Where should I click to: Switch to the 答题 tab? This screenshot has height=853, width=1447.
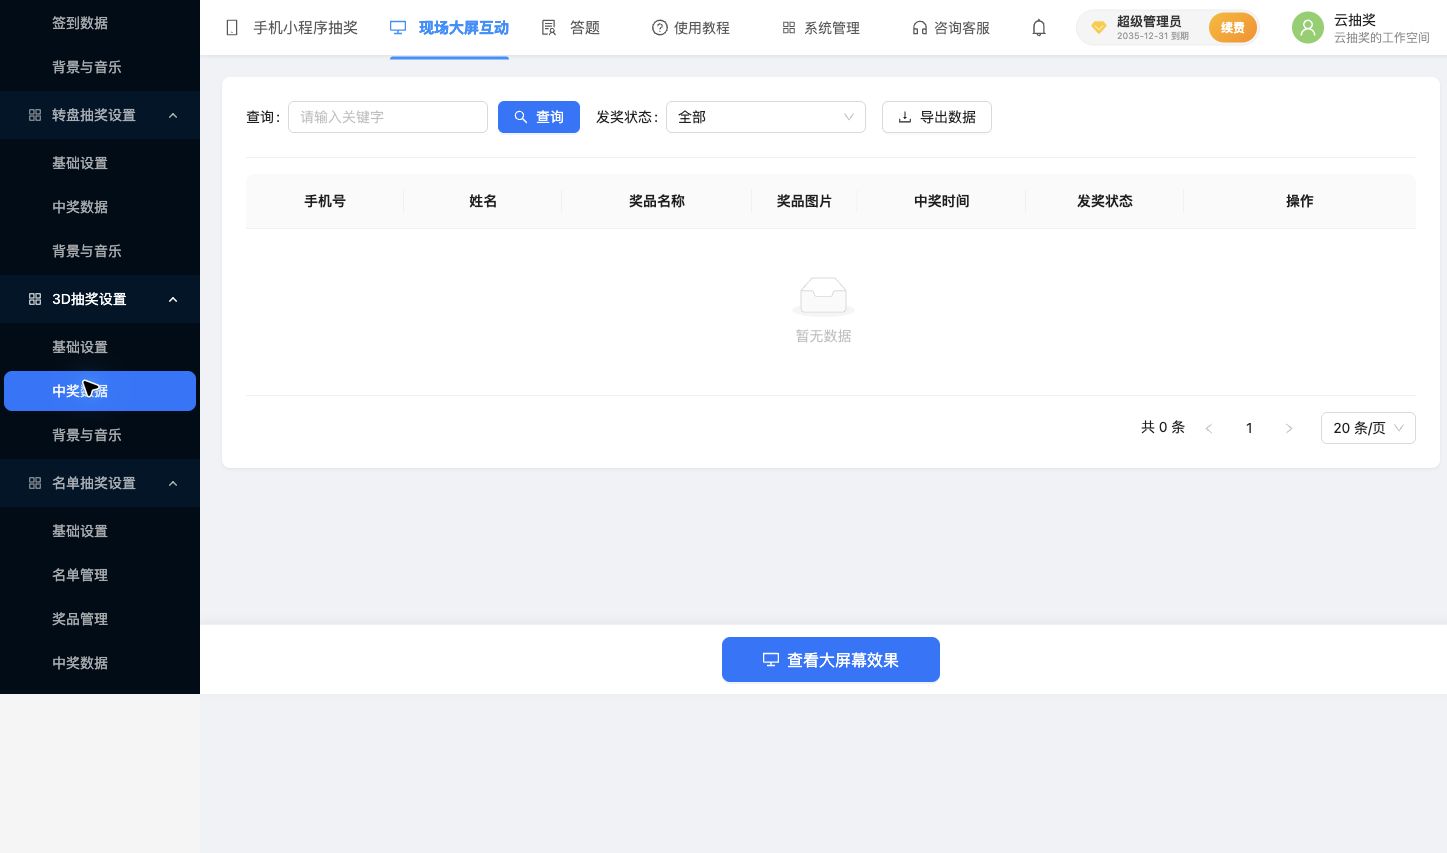[x=571, y=28]
